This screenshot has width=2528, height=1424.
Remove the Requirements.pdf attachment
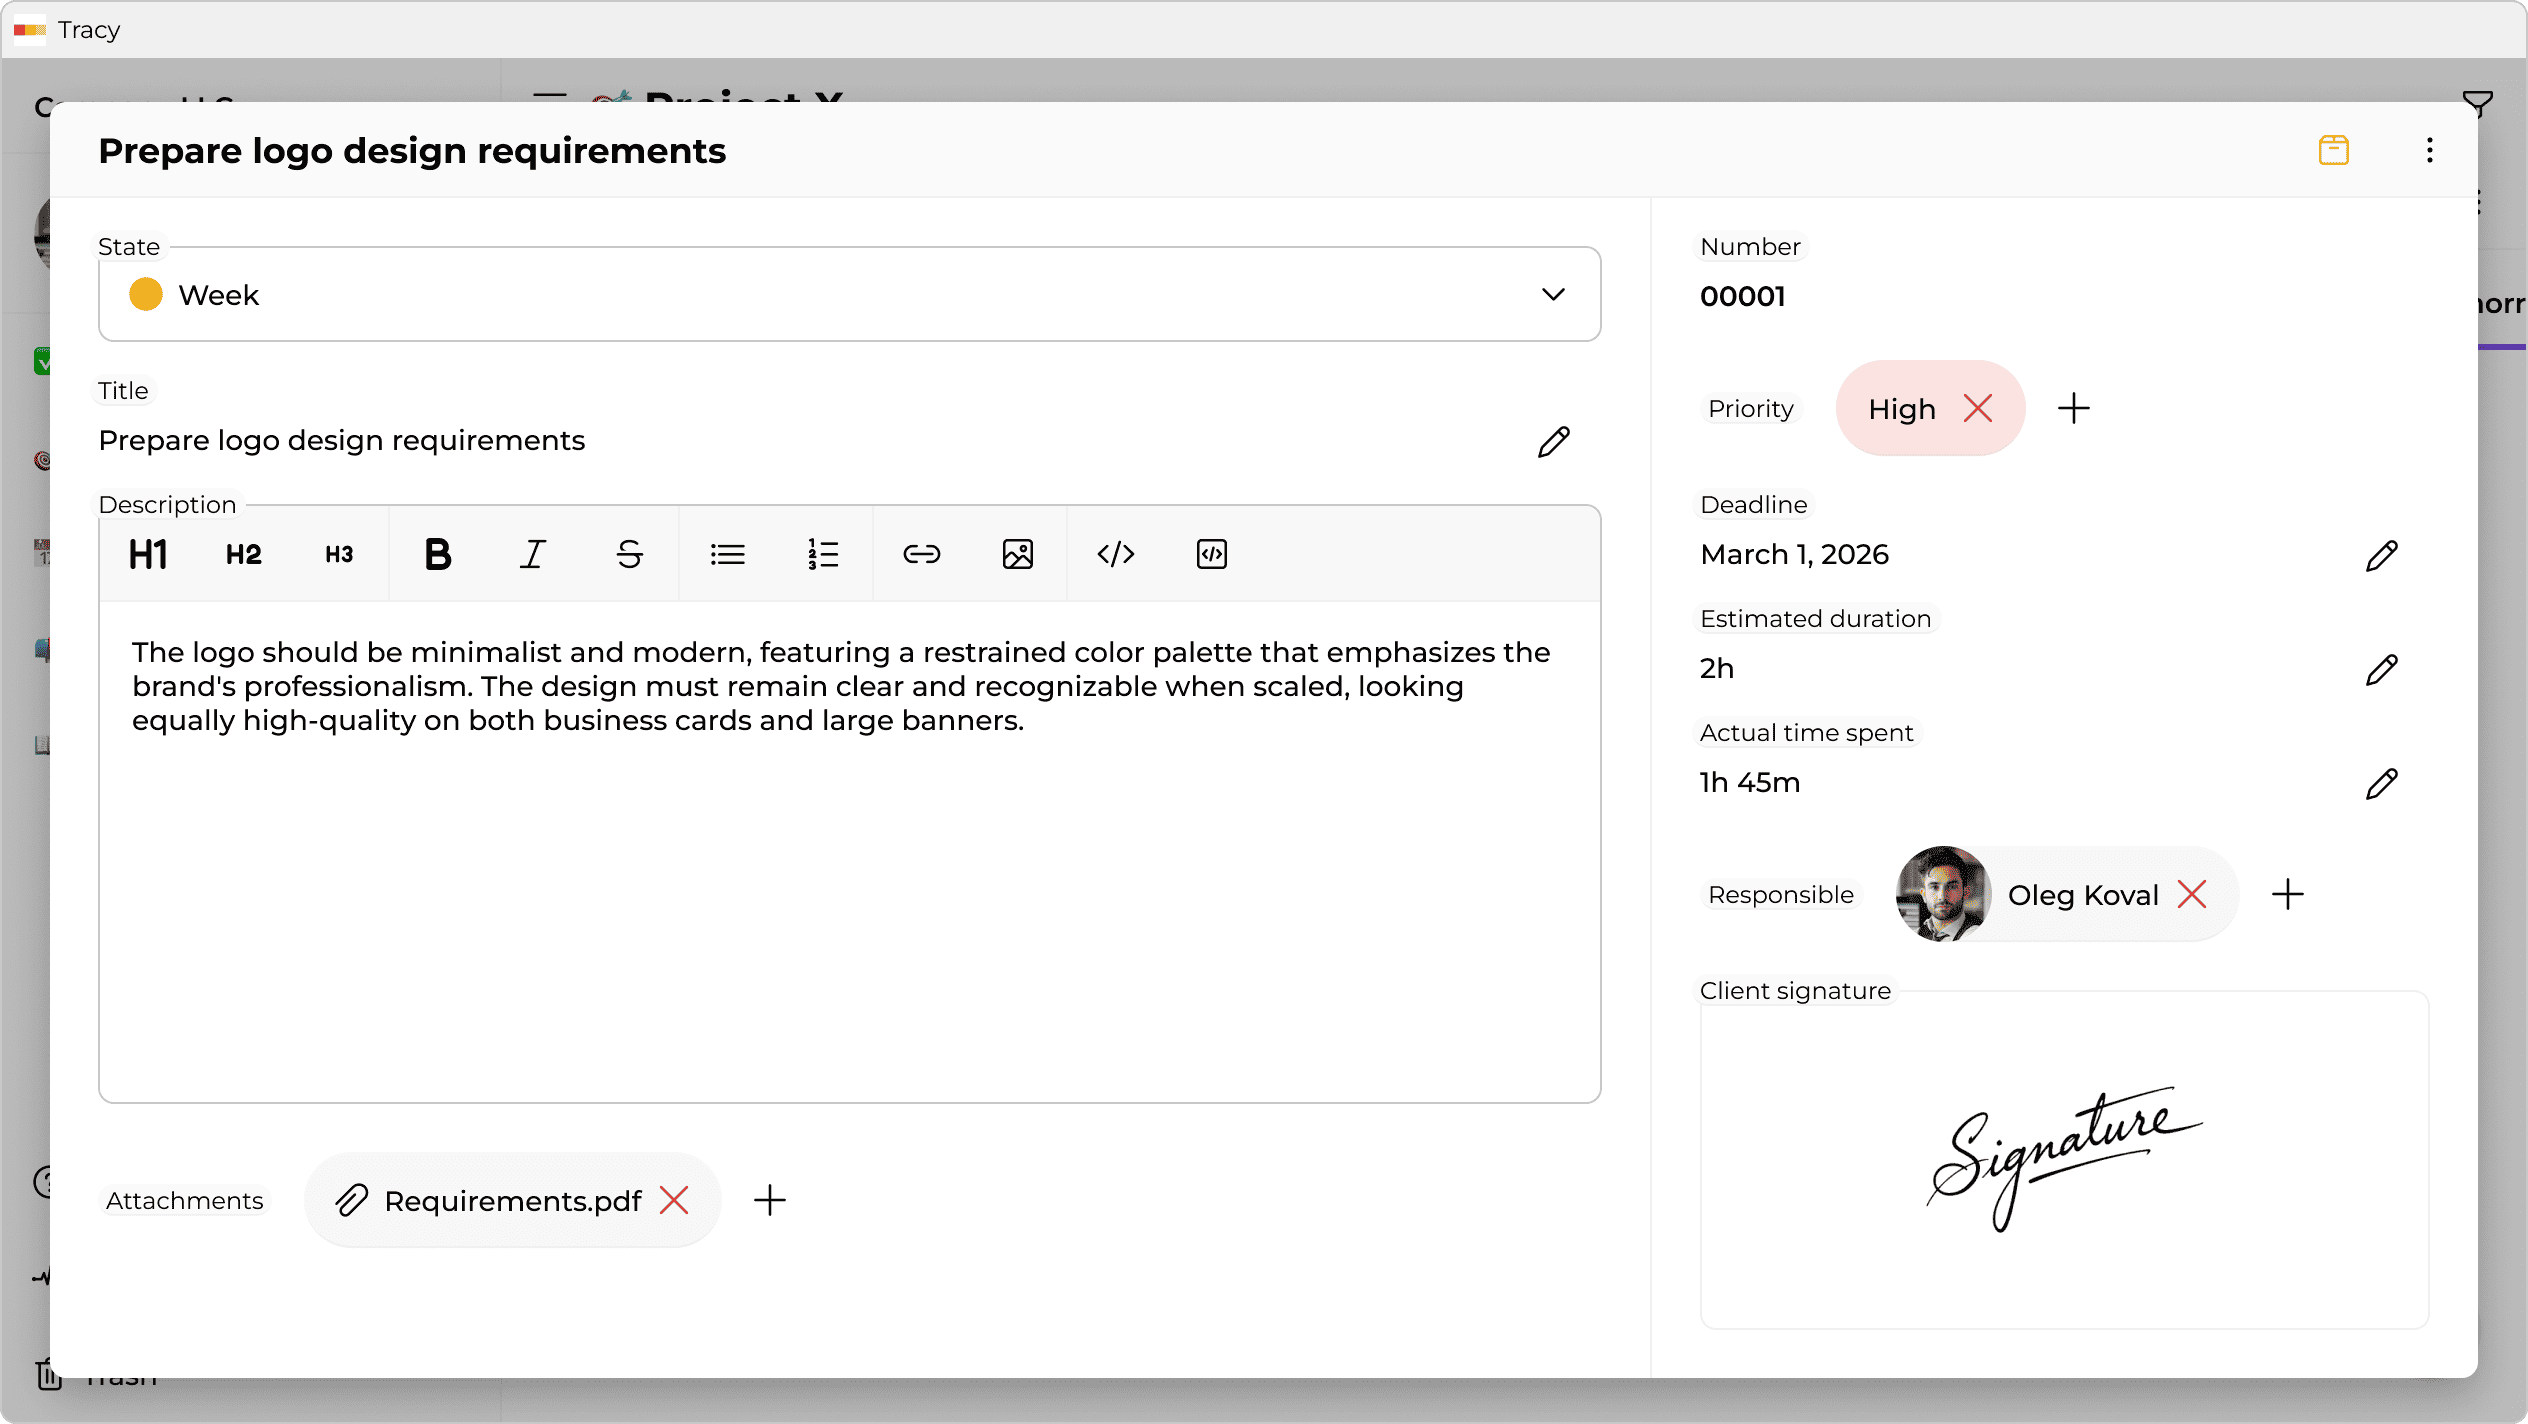pyautogui.click(x=675, y=1200)
